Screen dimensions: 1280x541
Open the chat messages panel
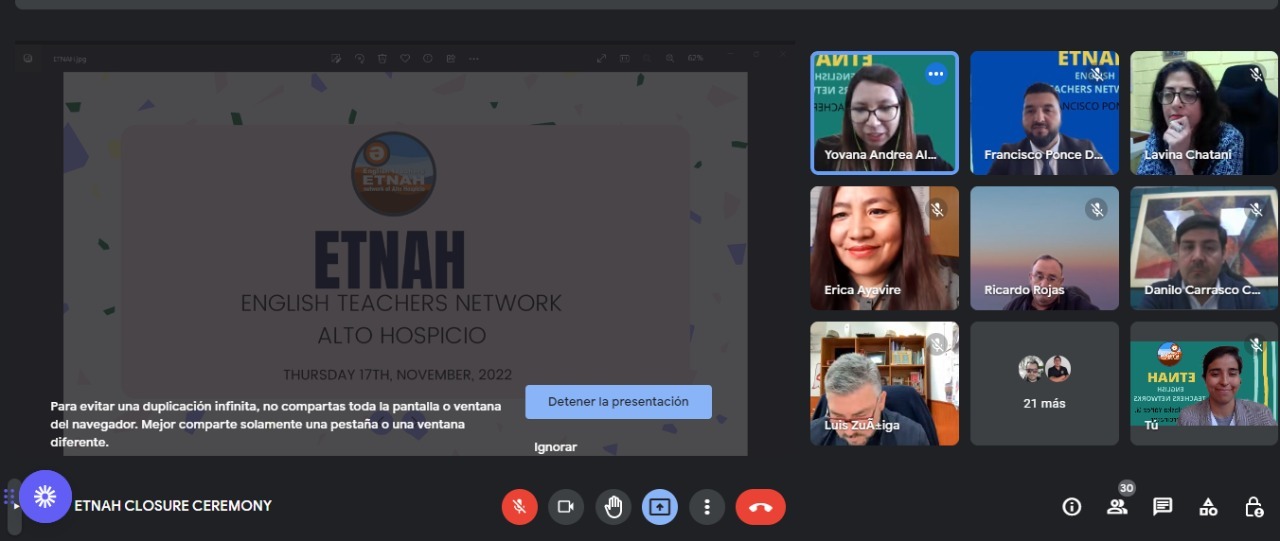1162,507
